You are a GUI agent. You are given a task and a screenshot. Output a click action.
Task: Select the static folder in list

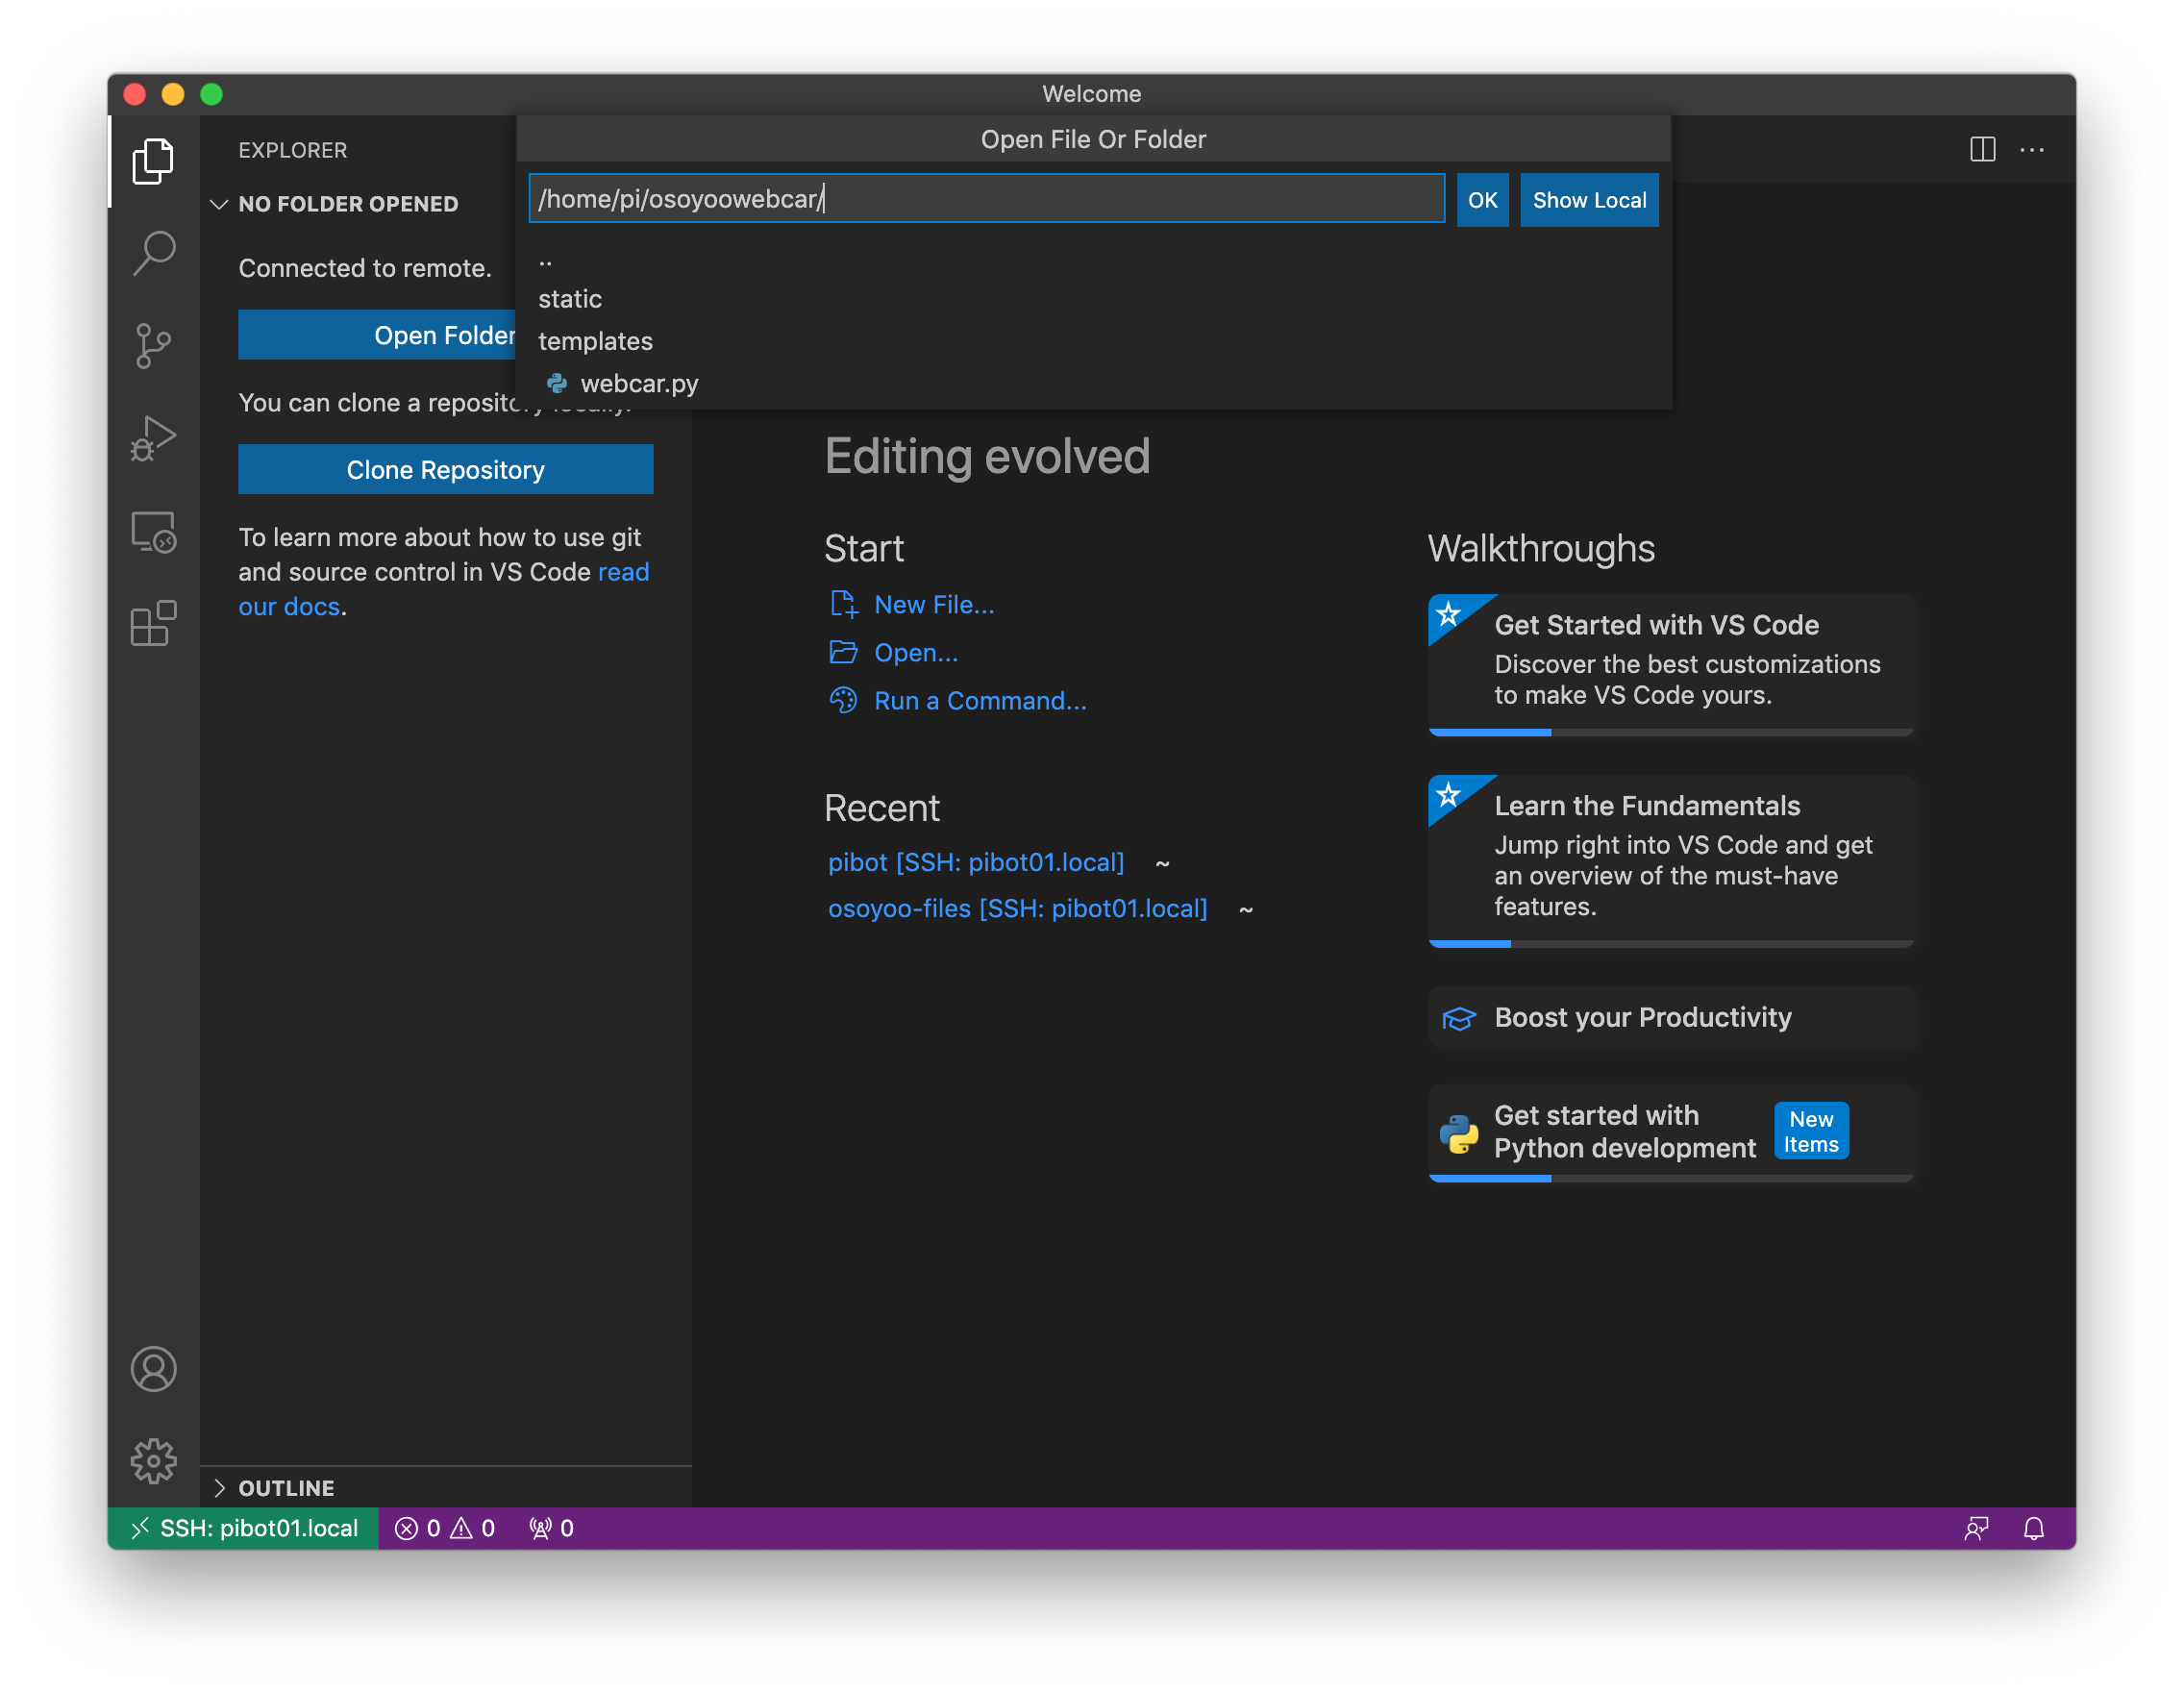1093,299
